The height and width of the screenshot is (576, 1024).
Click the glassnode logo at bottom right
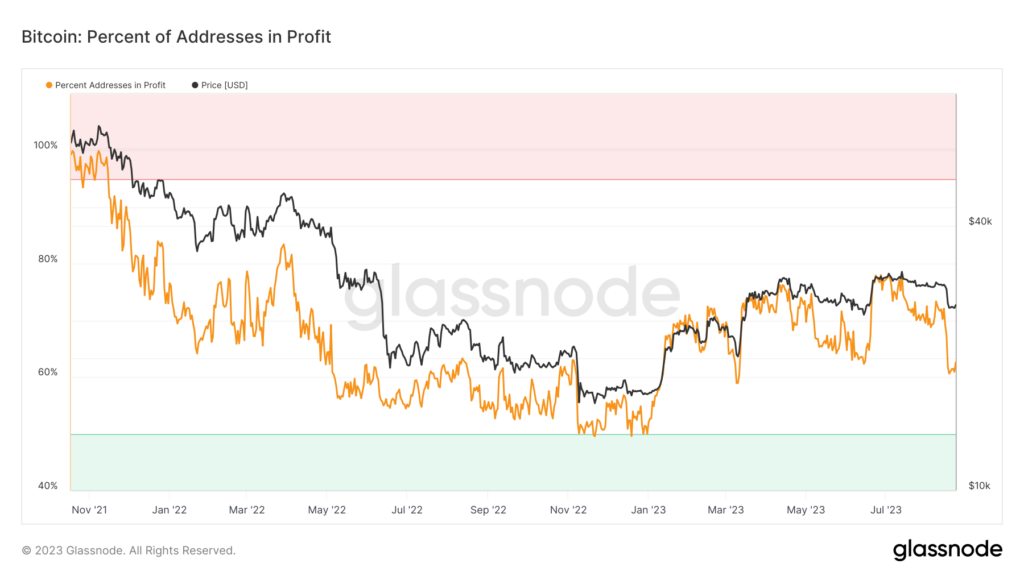click(x=947, y=549)
